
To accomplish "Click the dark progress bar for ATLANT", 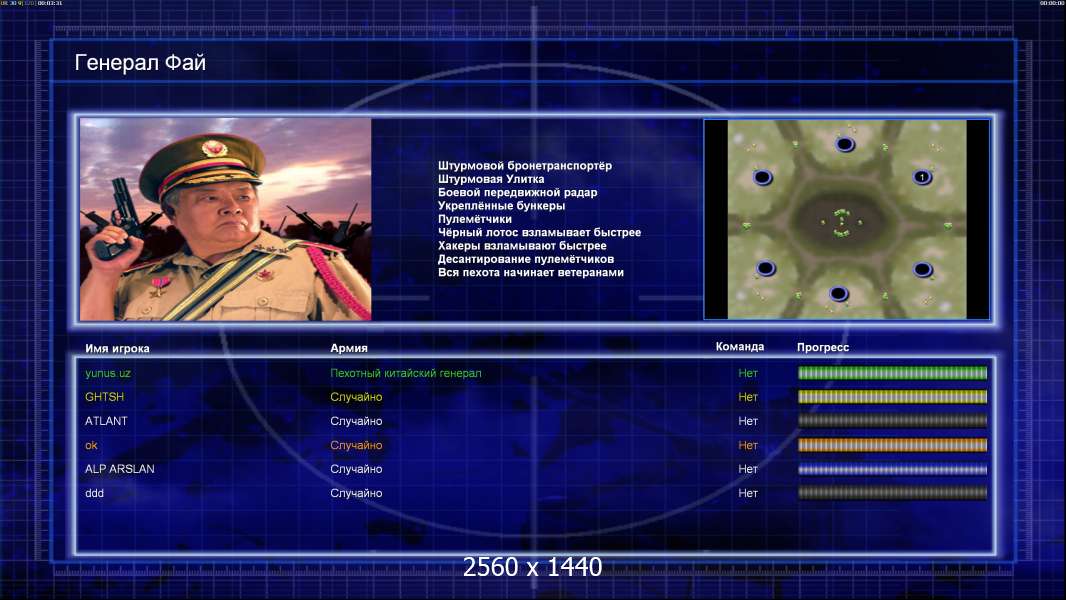I will (892, 421).
